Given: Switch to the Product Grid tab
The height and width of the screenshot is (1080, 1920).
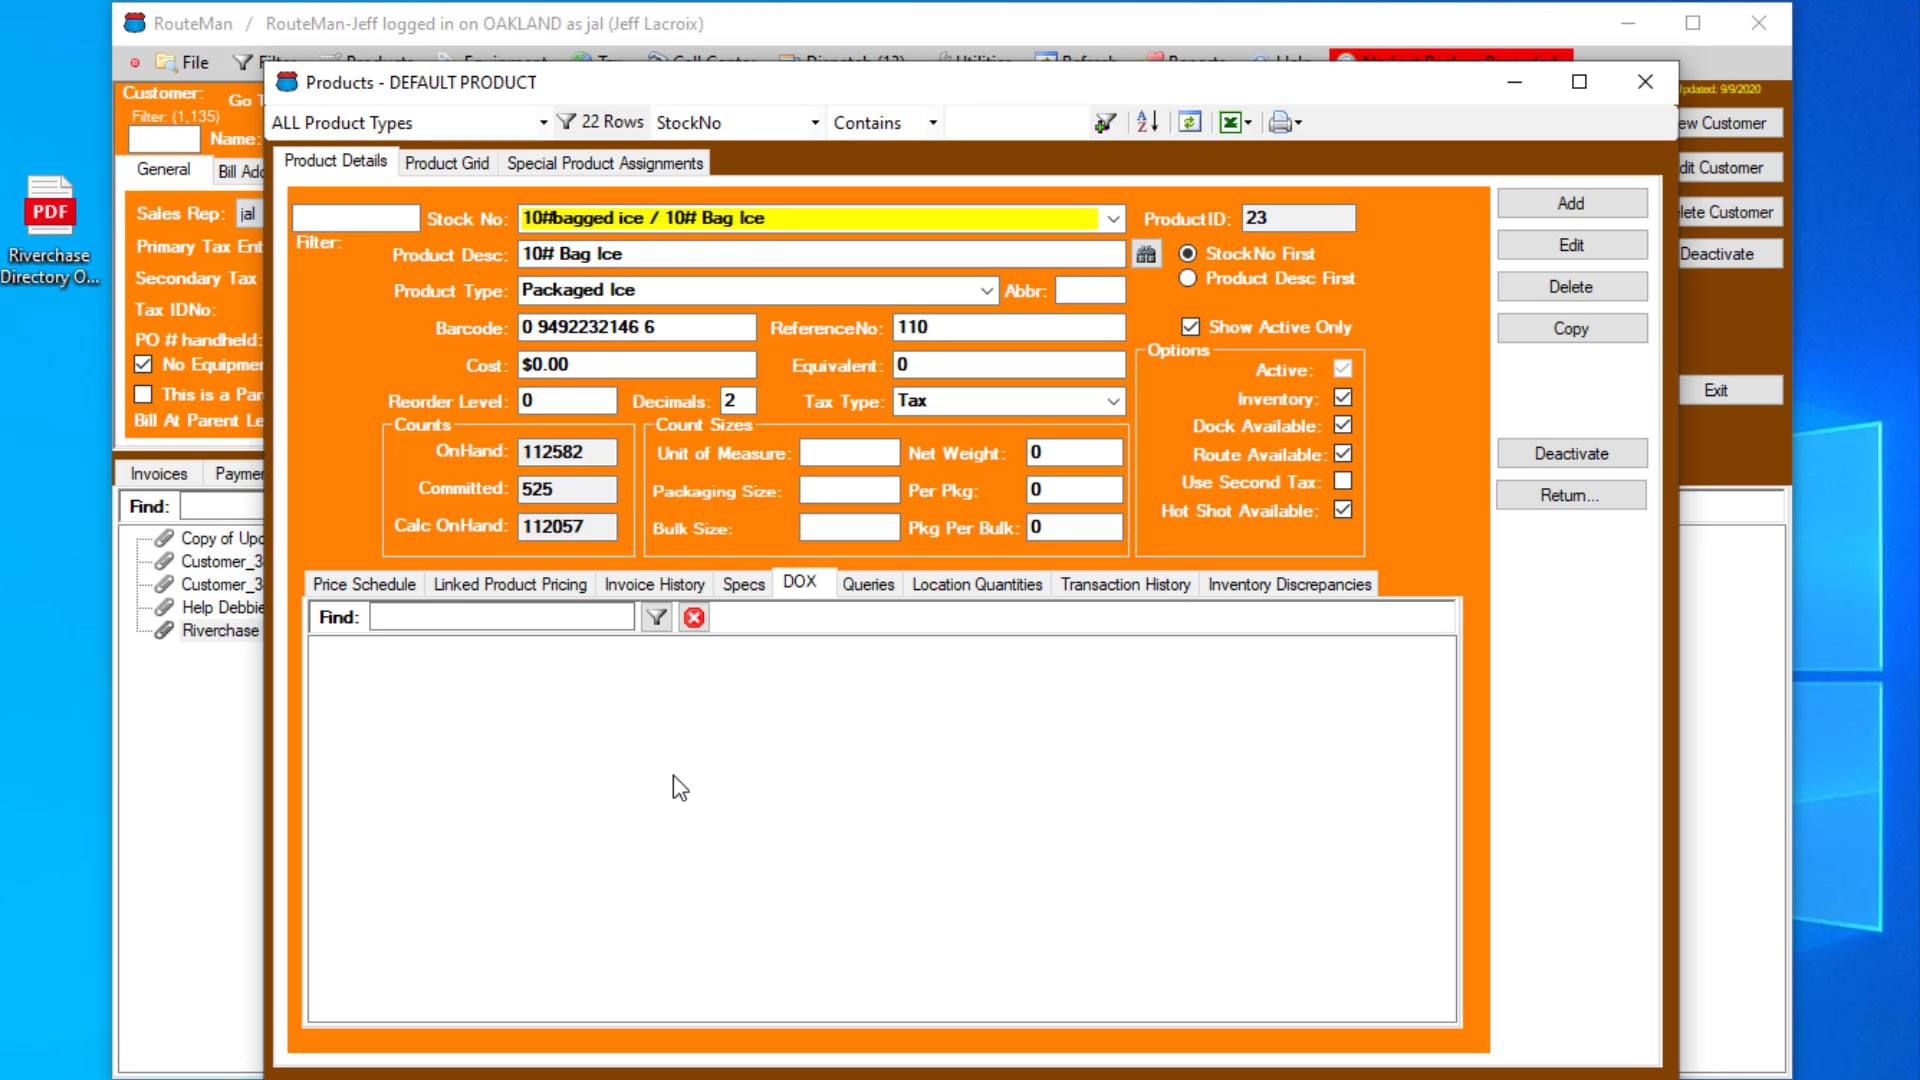Looking at the screenshot, I should (x=447, y=163).
